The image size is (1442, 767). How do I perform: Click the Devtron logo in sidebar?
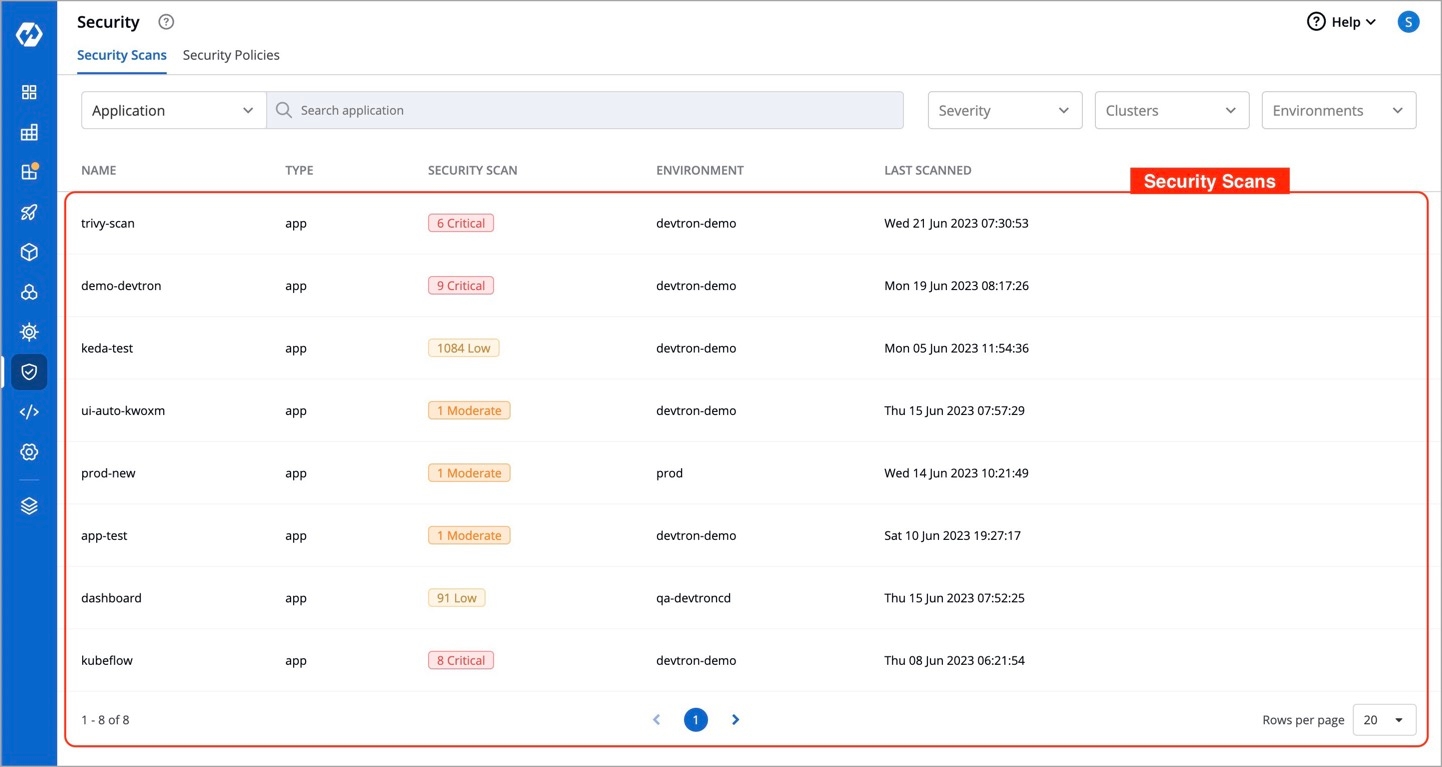click(x=29, y=34)
